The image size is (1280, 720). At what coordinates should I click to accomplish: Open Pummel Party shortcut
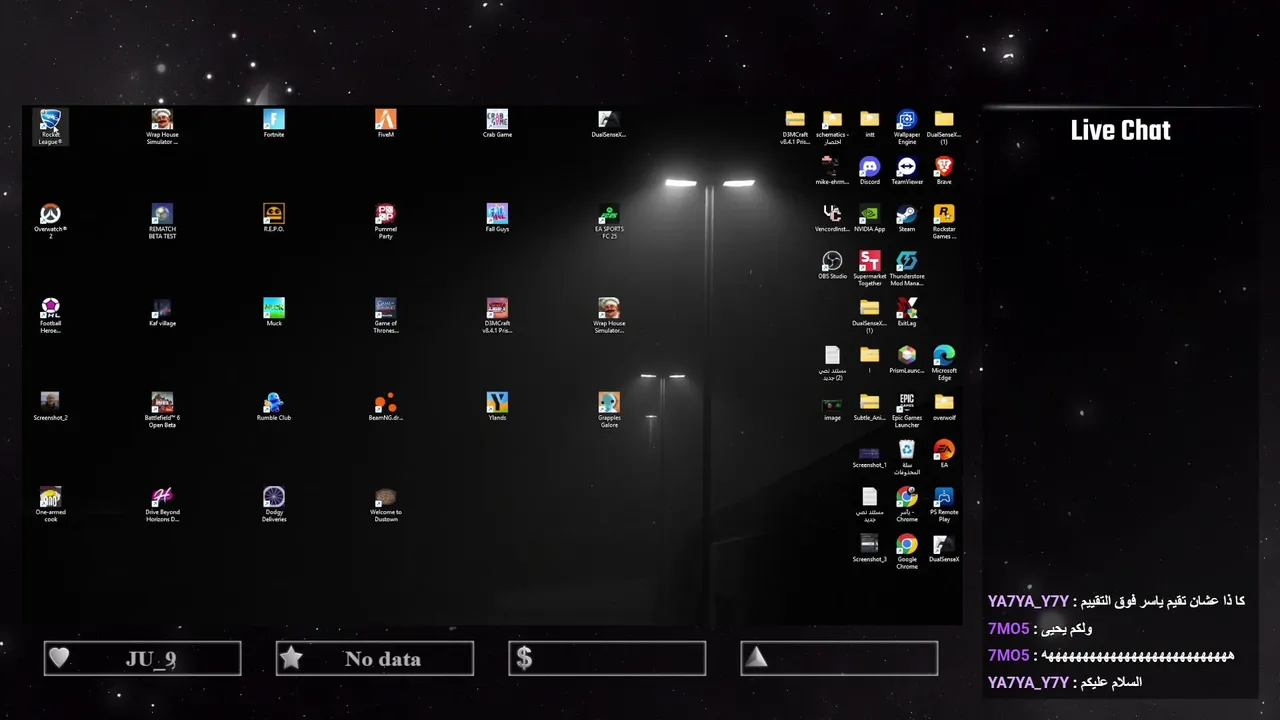pos(386,222)
